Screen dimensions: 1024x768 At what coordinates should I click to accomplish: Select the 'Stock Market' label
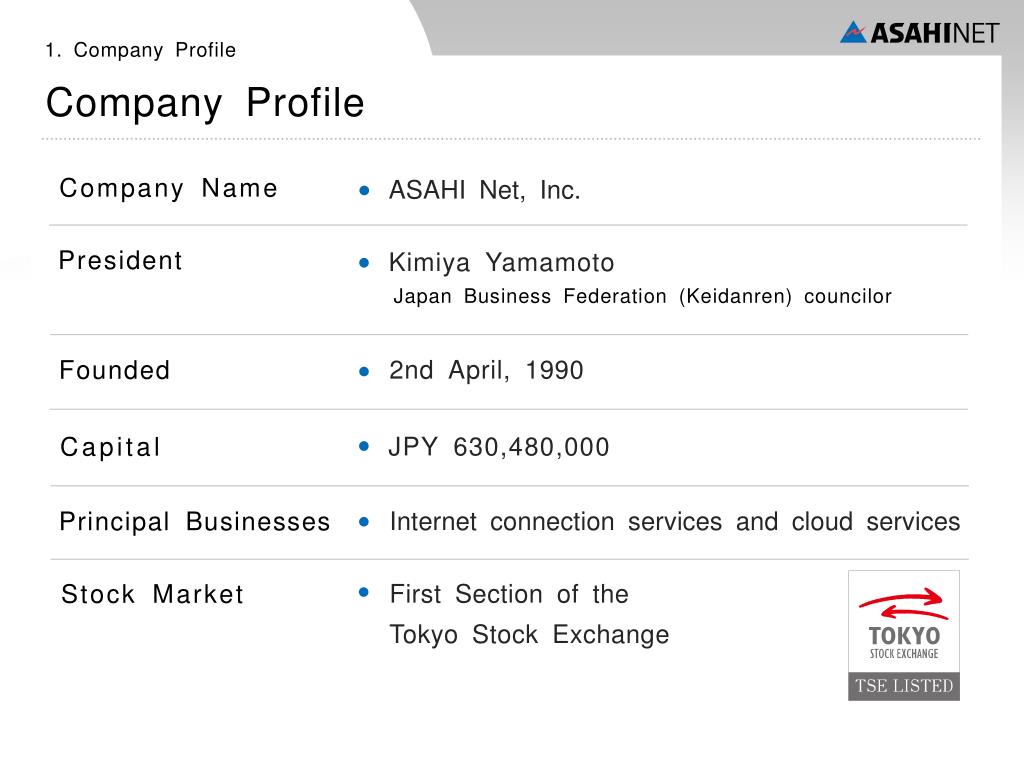click(152, 594)
